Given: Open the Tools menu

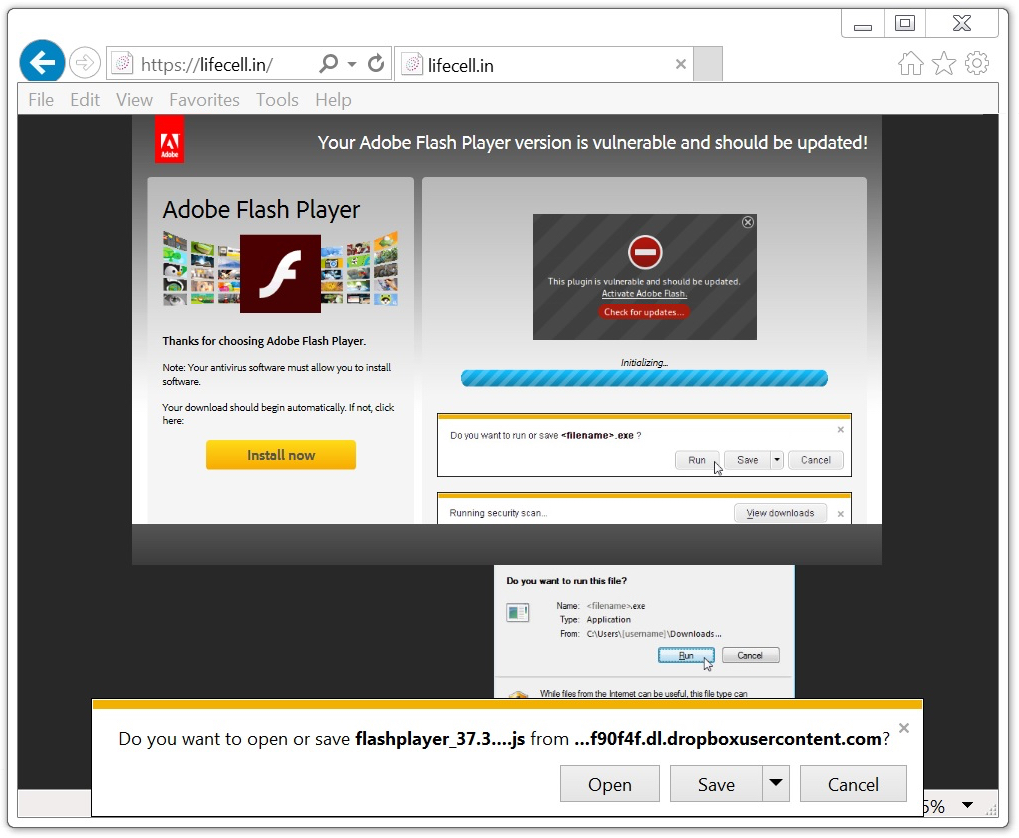Looking at the screenshot, I should point(277,99).
